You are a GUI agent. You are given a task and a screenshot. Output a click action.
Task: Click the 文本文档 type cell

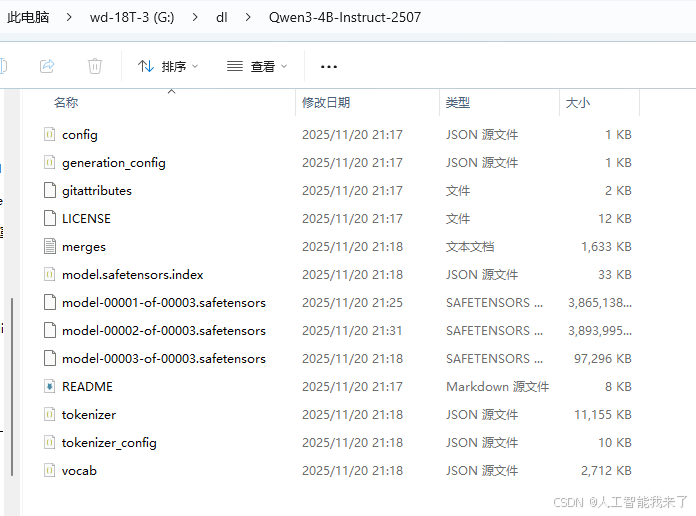click(470, 246)
